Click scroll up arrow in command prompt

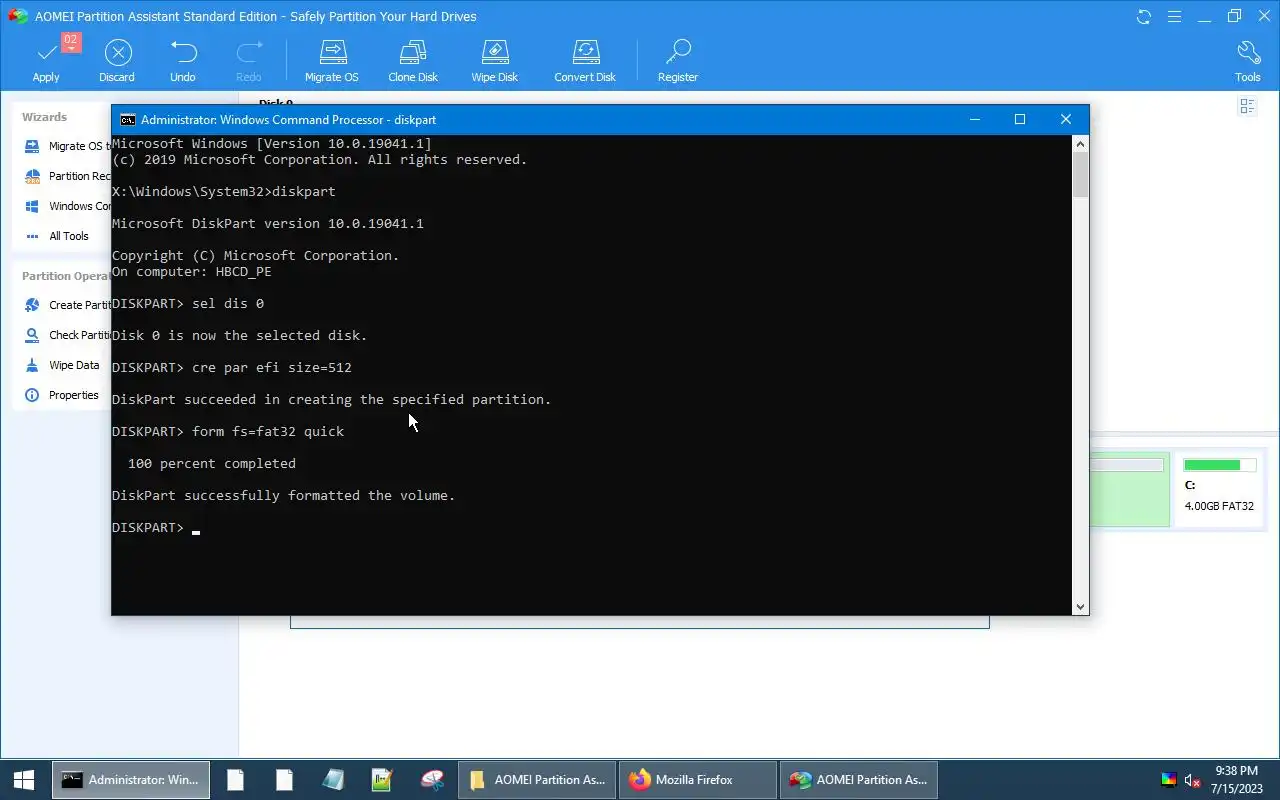1080,144
